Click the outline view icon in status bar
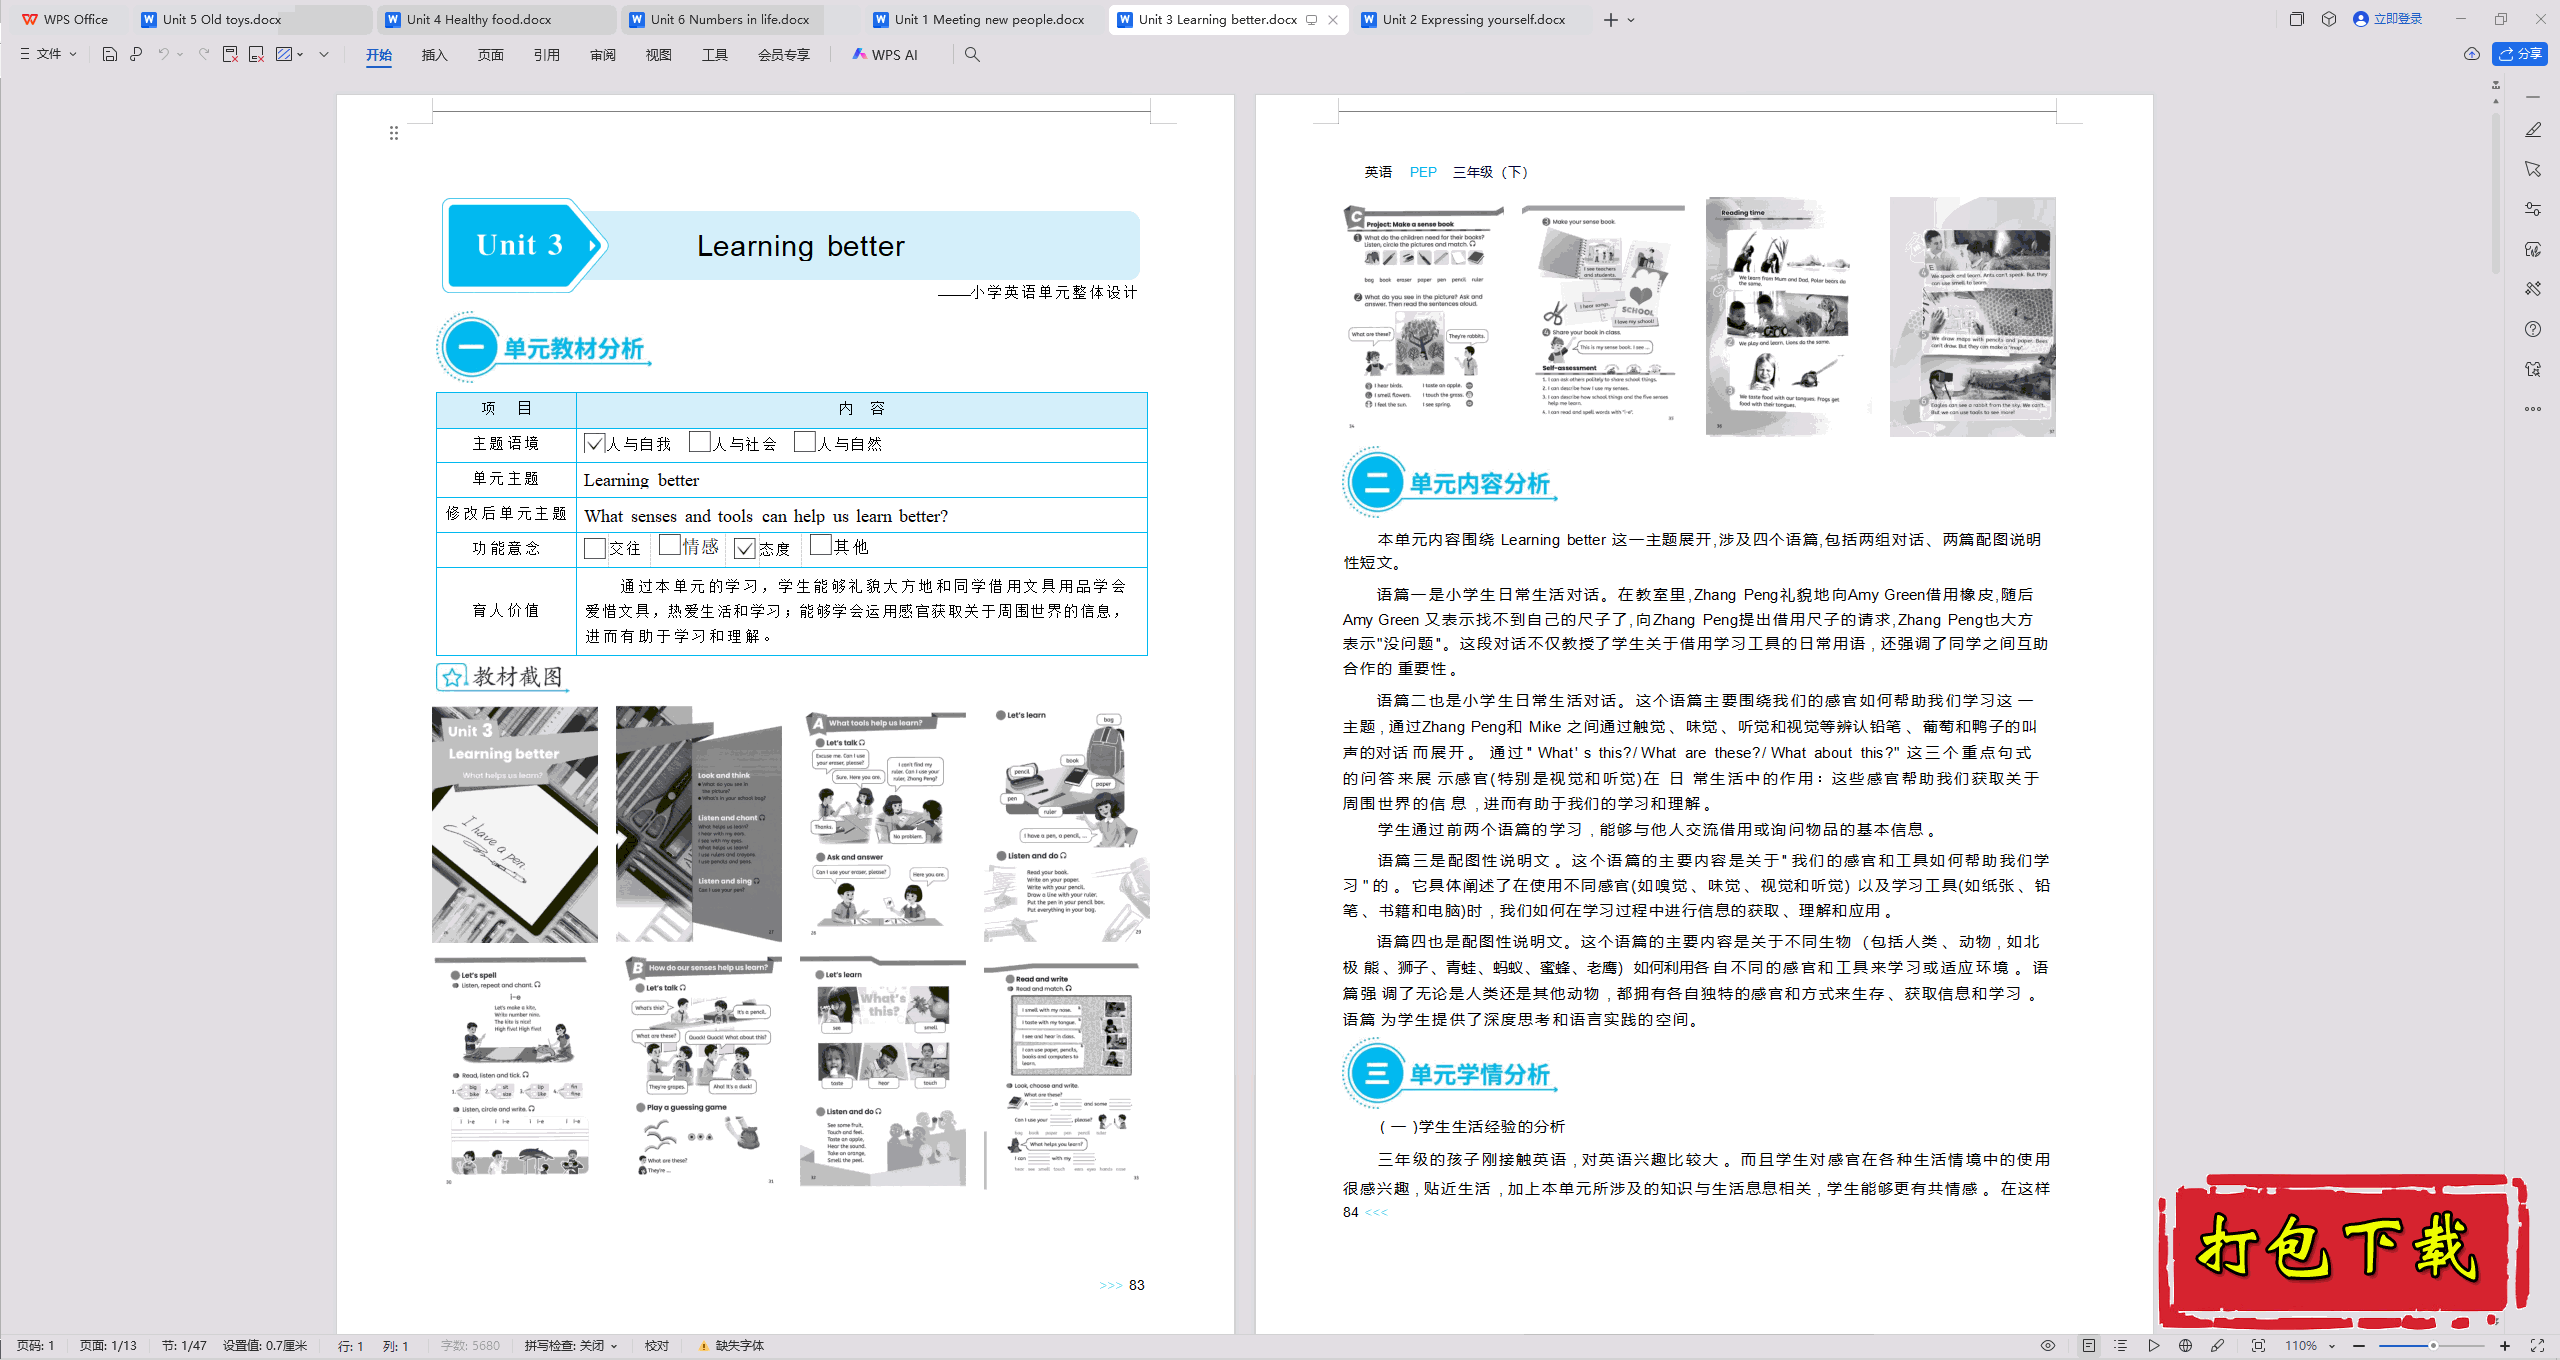This screenshot has height=1360, width=2560. [x=2120, y=1346]
